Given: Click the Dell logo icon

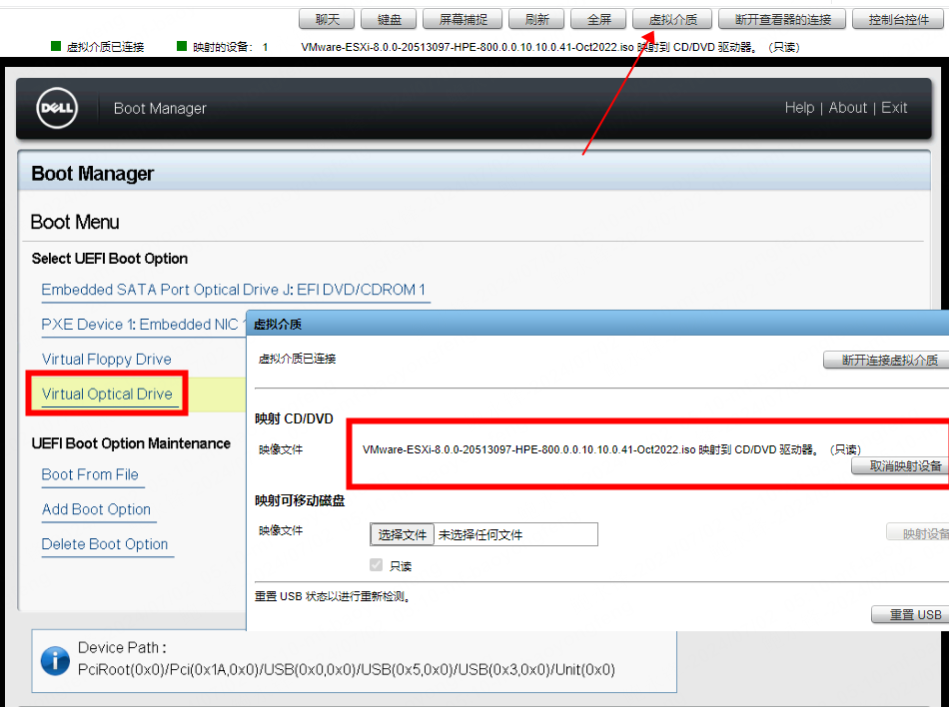Looking at the screenshot, I should pos(57,108).
